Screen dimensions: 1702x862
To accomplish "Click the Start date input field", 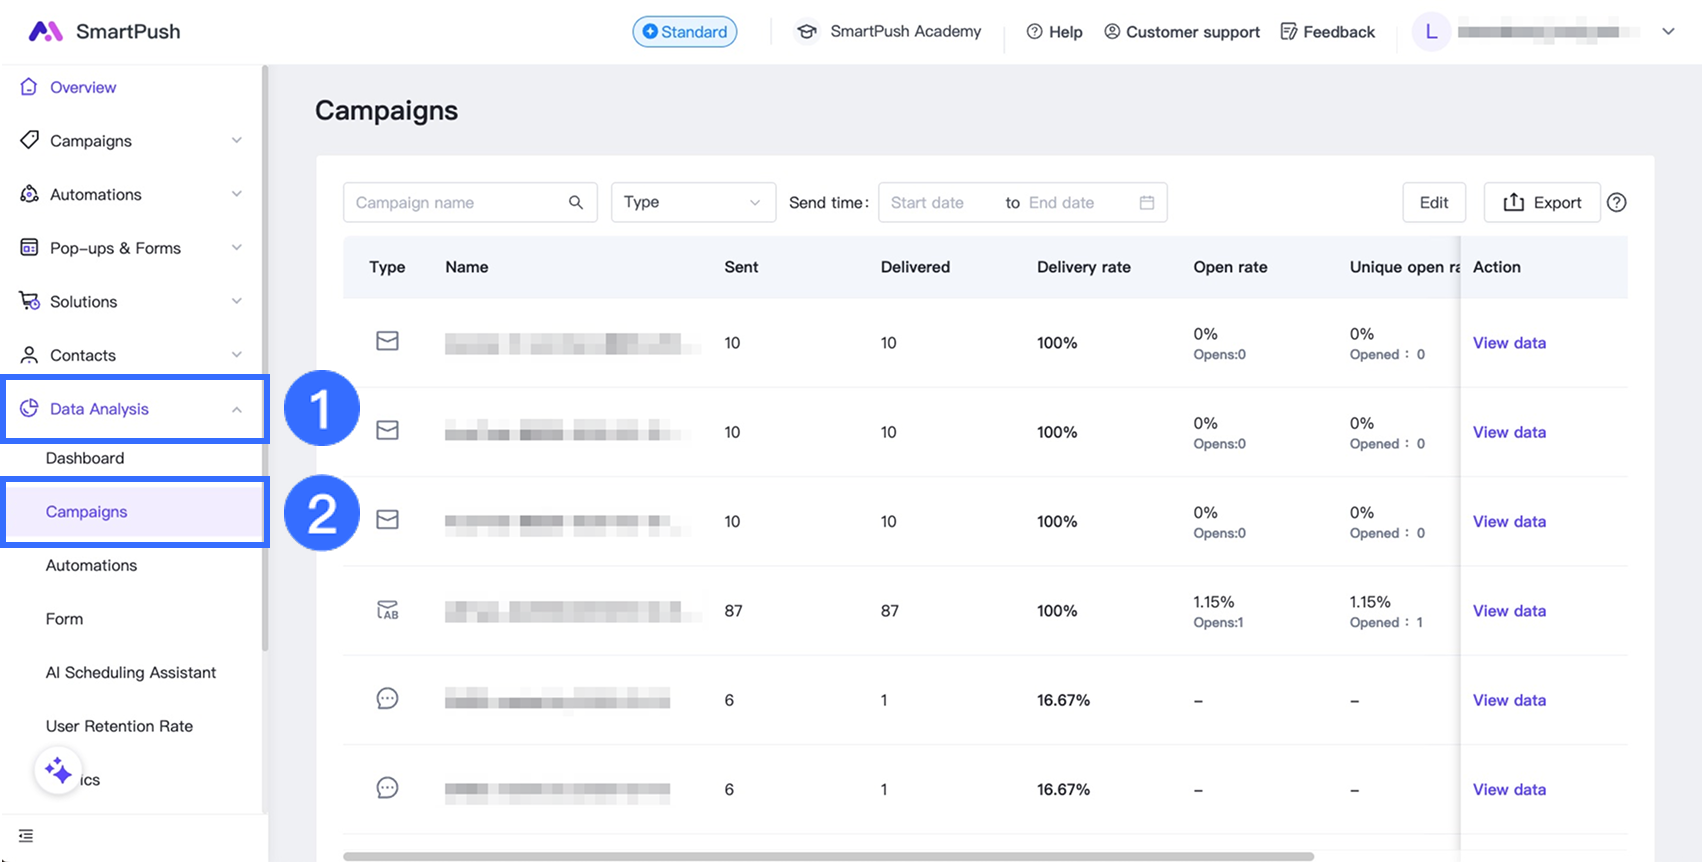I will tap(940, 203).
